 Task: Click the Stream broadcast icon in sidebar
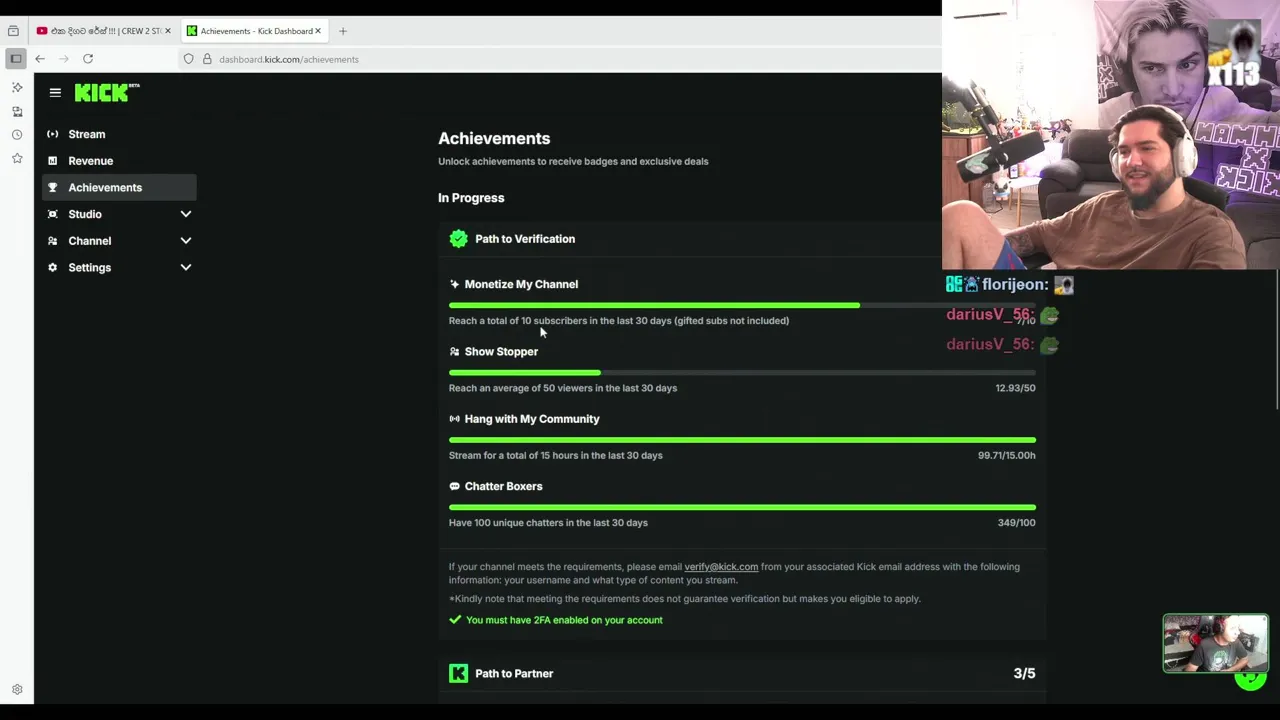point(53,134)
